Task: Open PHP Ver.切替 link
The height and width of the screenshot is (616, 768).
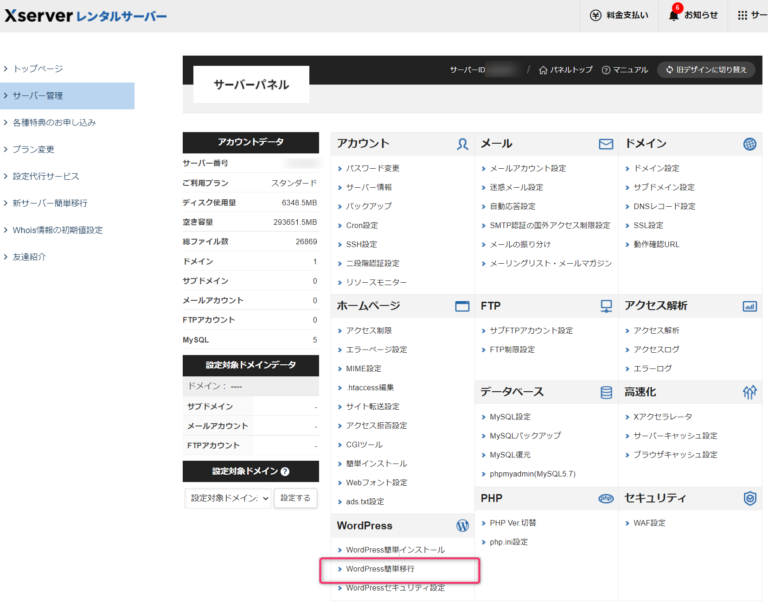Action: point(513,523)
